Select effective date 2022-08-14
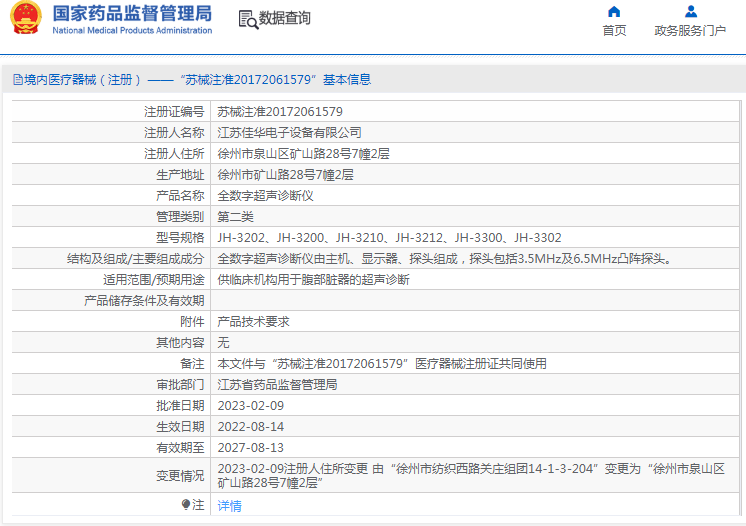 251,427
